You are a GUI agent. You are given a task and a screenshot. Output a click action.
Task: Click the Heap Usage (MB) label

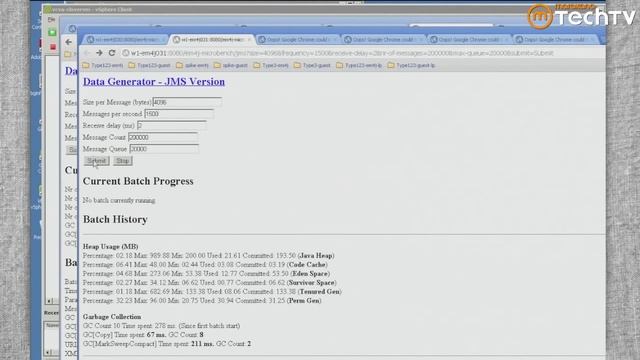click(x=111, y=247)
